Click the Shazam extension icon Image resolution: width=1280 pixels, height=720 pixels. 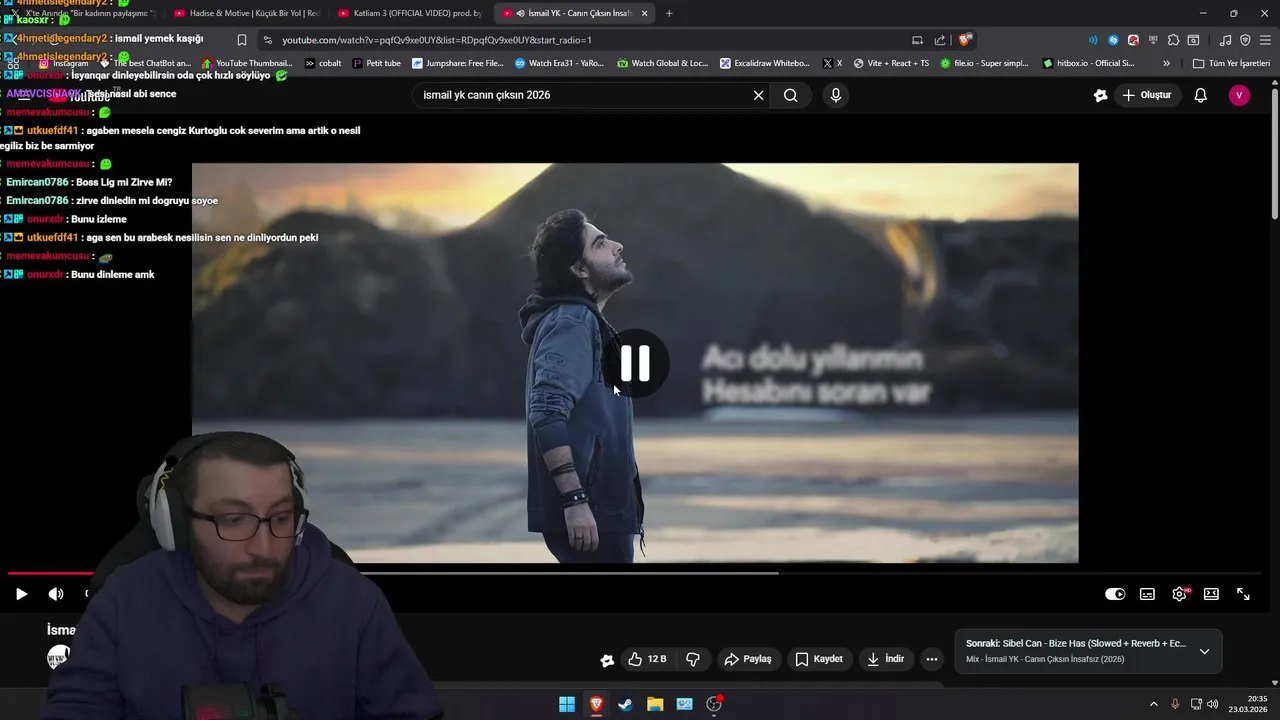click(x=1113, y=40)
